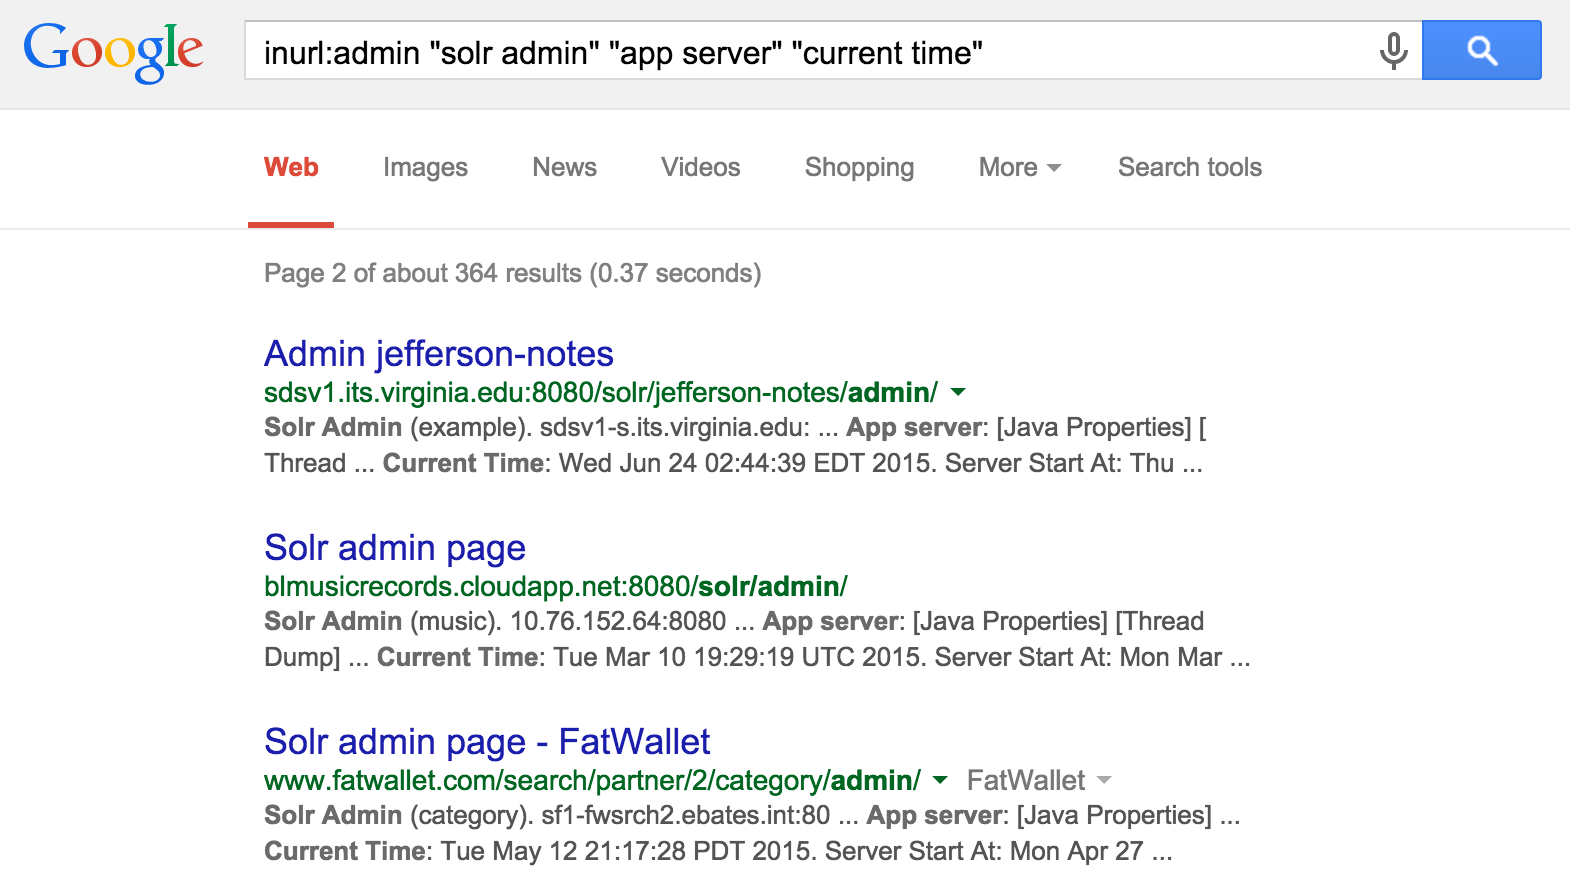Viewport: 1570px width, 876px height.
Task: Click the Google logo
Action: tap(113, 52)
